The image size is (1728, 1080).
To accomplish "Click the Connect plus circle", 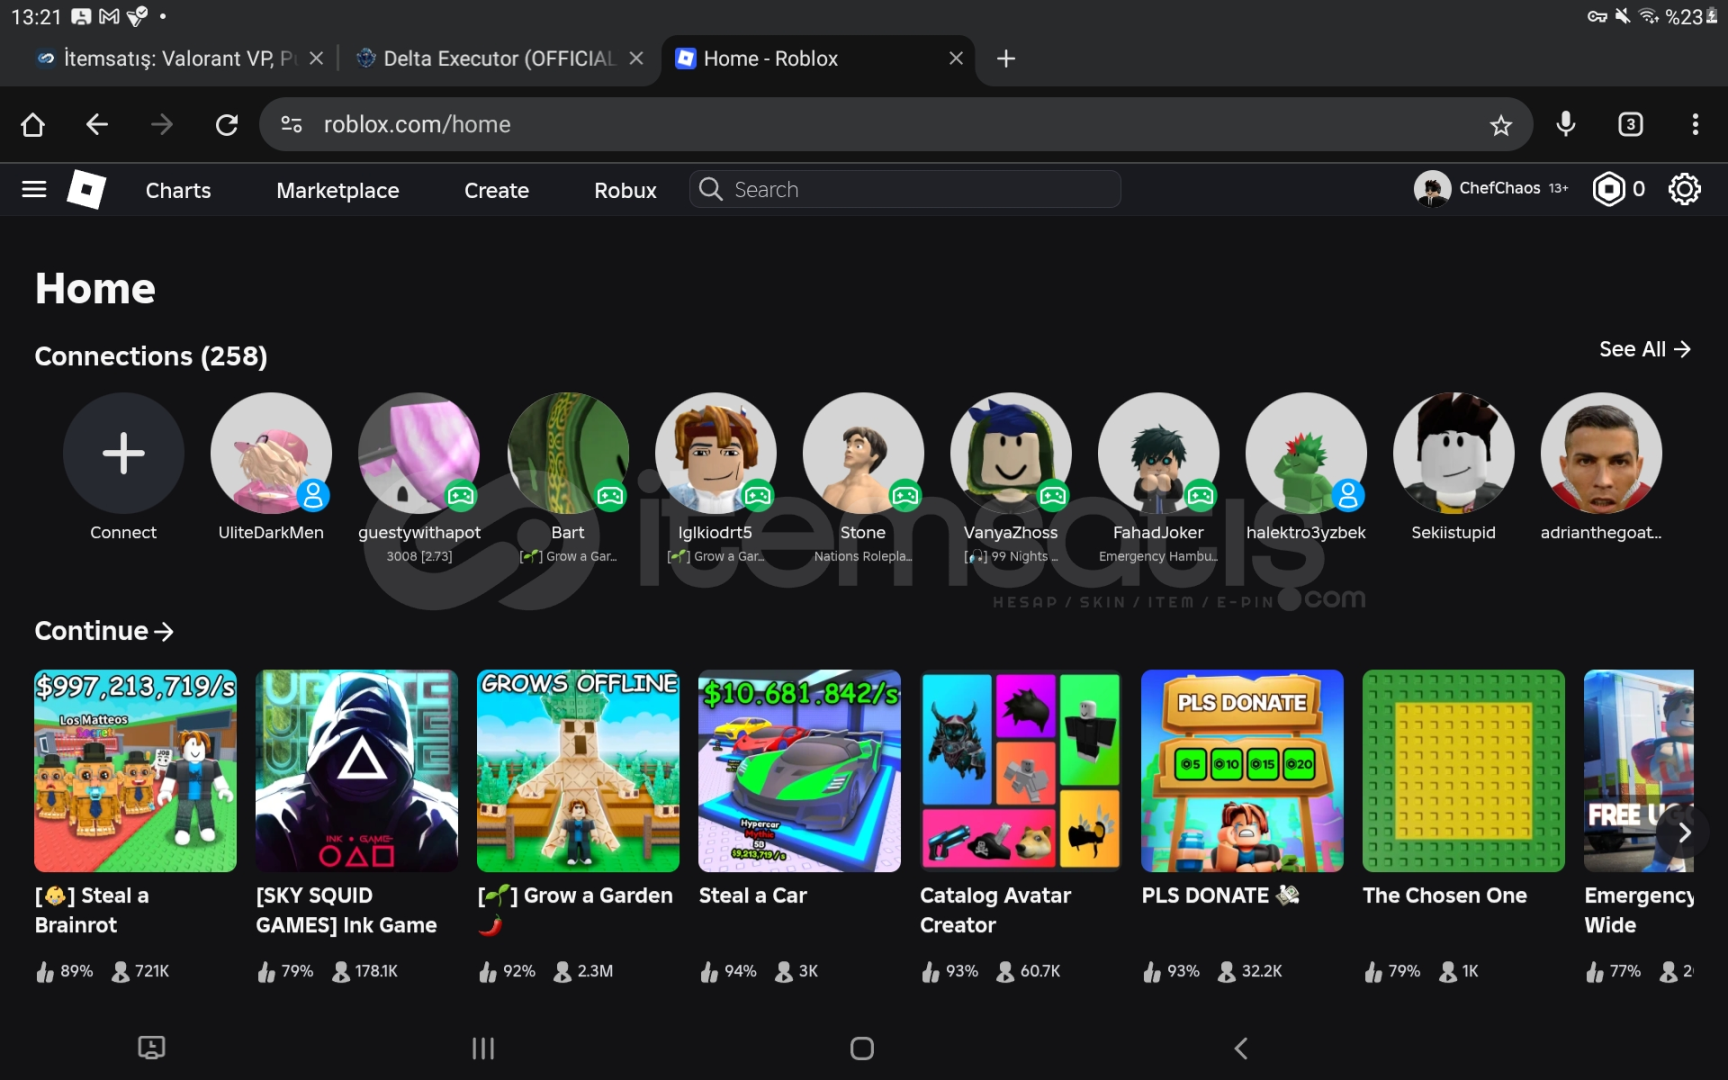I will pyautogui.click(x=123, y=453).
